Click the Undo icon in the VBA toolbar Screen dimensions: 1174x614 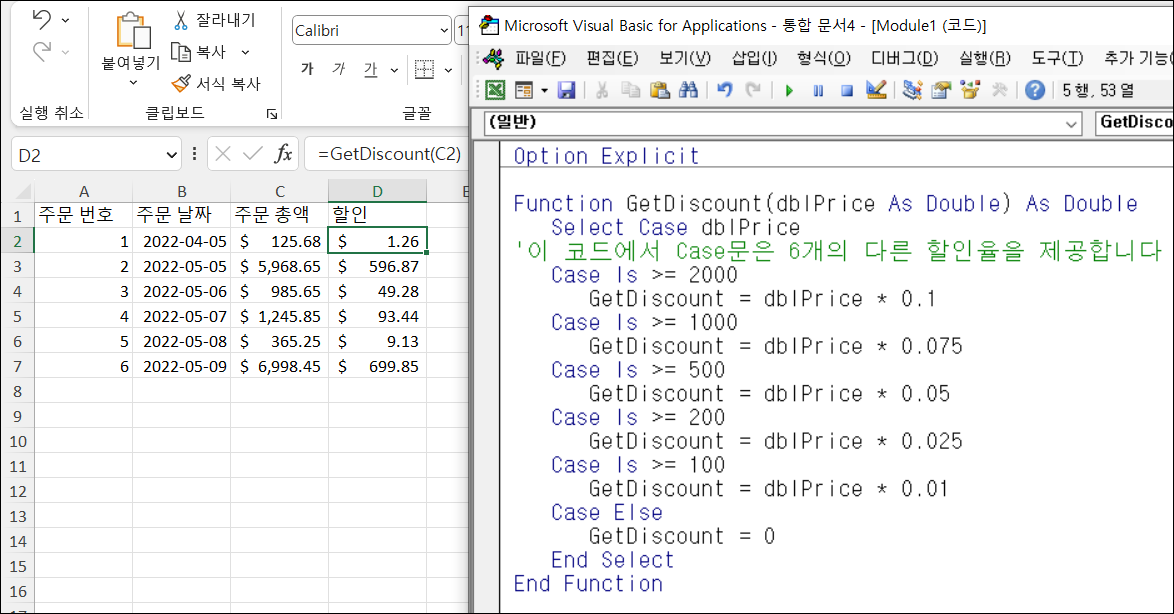click(724, 91)
